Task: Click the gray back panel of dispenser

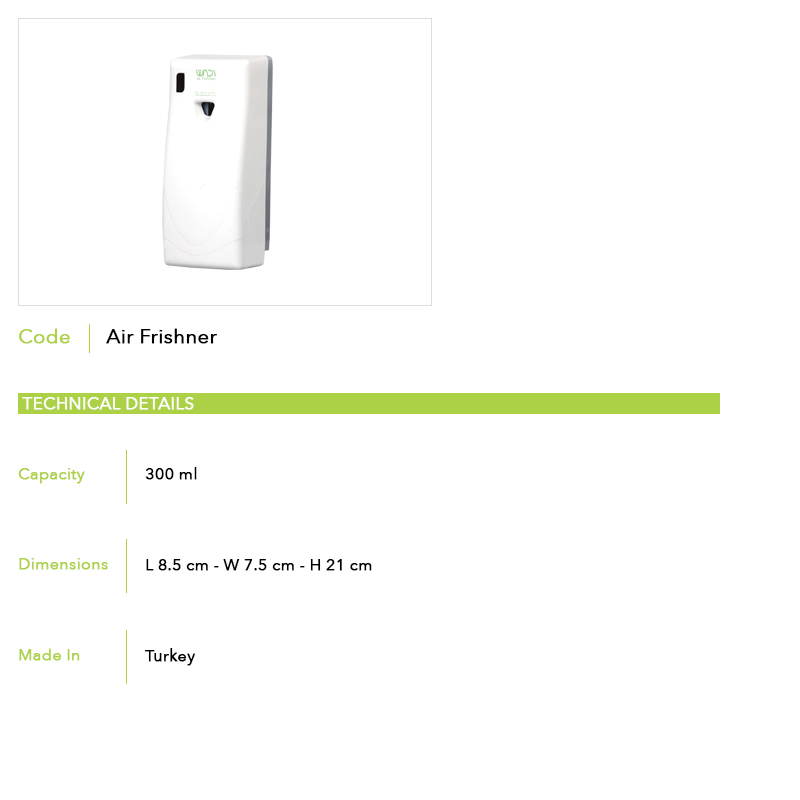Action: pos(271,160)
